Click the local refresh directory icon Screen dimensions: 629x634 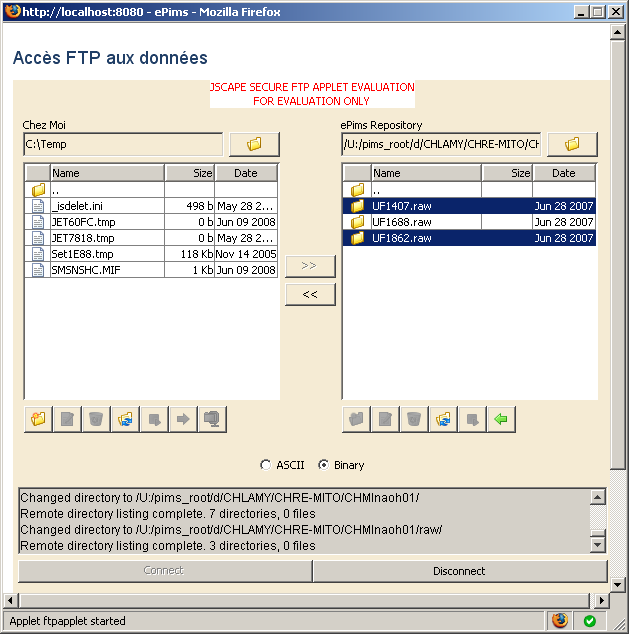(125, 419)
